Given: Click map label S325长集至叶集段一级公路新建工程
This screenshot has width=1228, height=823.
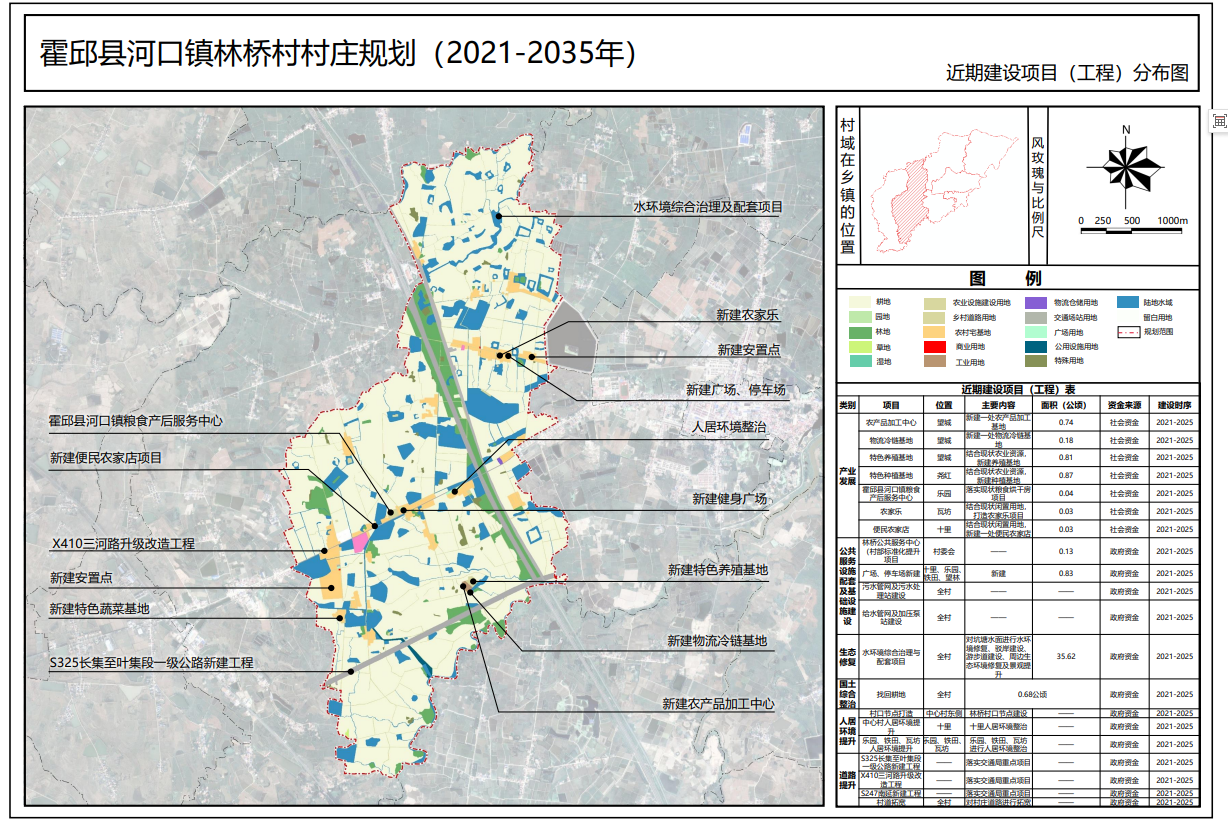Looking at the screenshot, I should click(x=151, y=663).
